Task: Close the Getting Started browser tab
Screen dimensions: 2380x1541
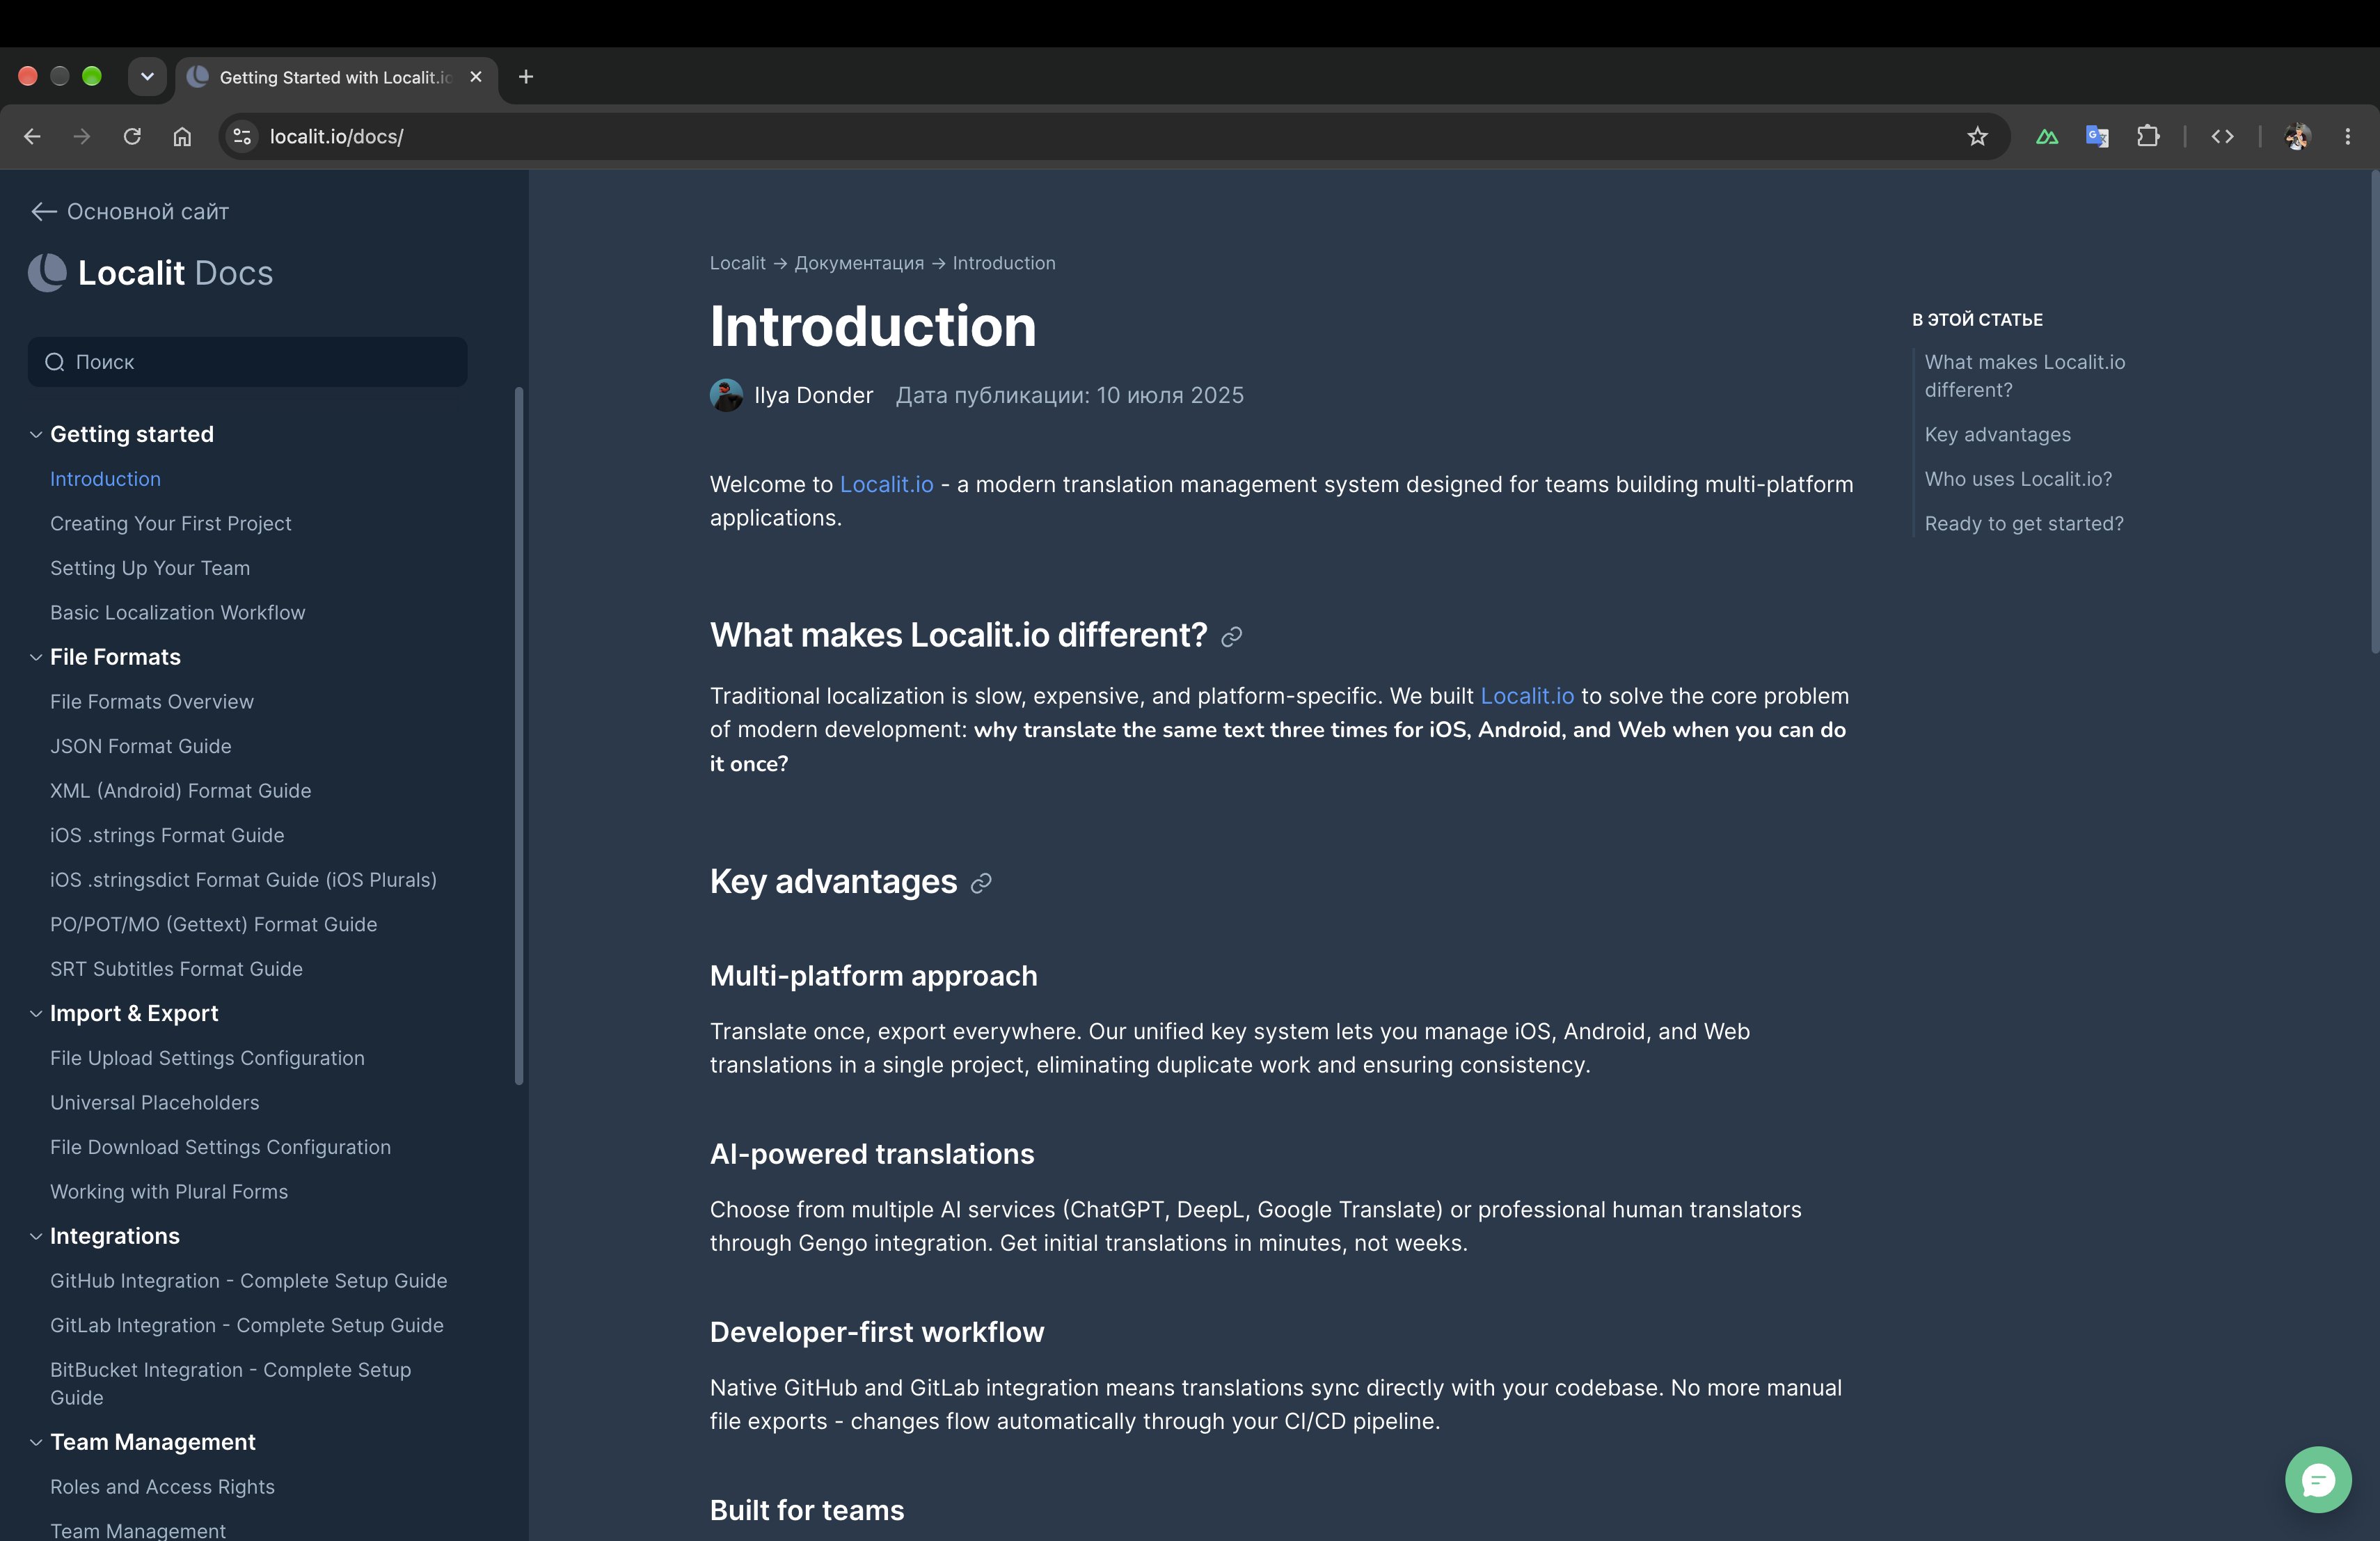Action: click(476, 77)
